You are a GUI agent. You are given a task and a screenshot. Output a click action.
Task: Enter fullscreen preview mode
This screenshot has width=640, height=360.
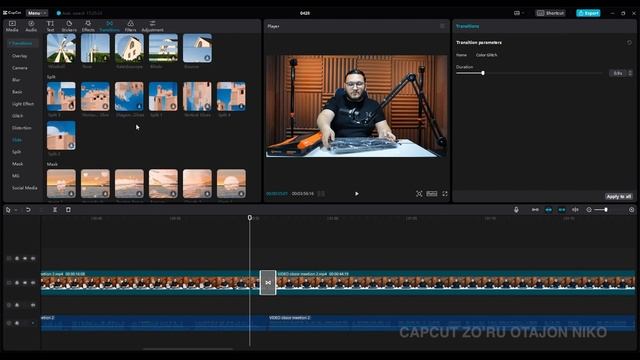click(x=445, y=193)
